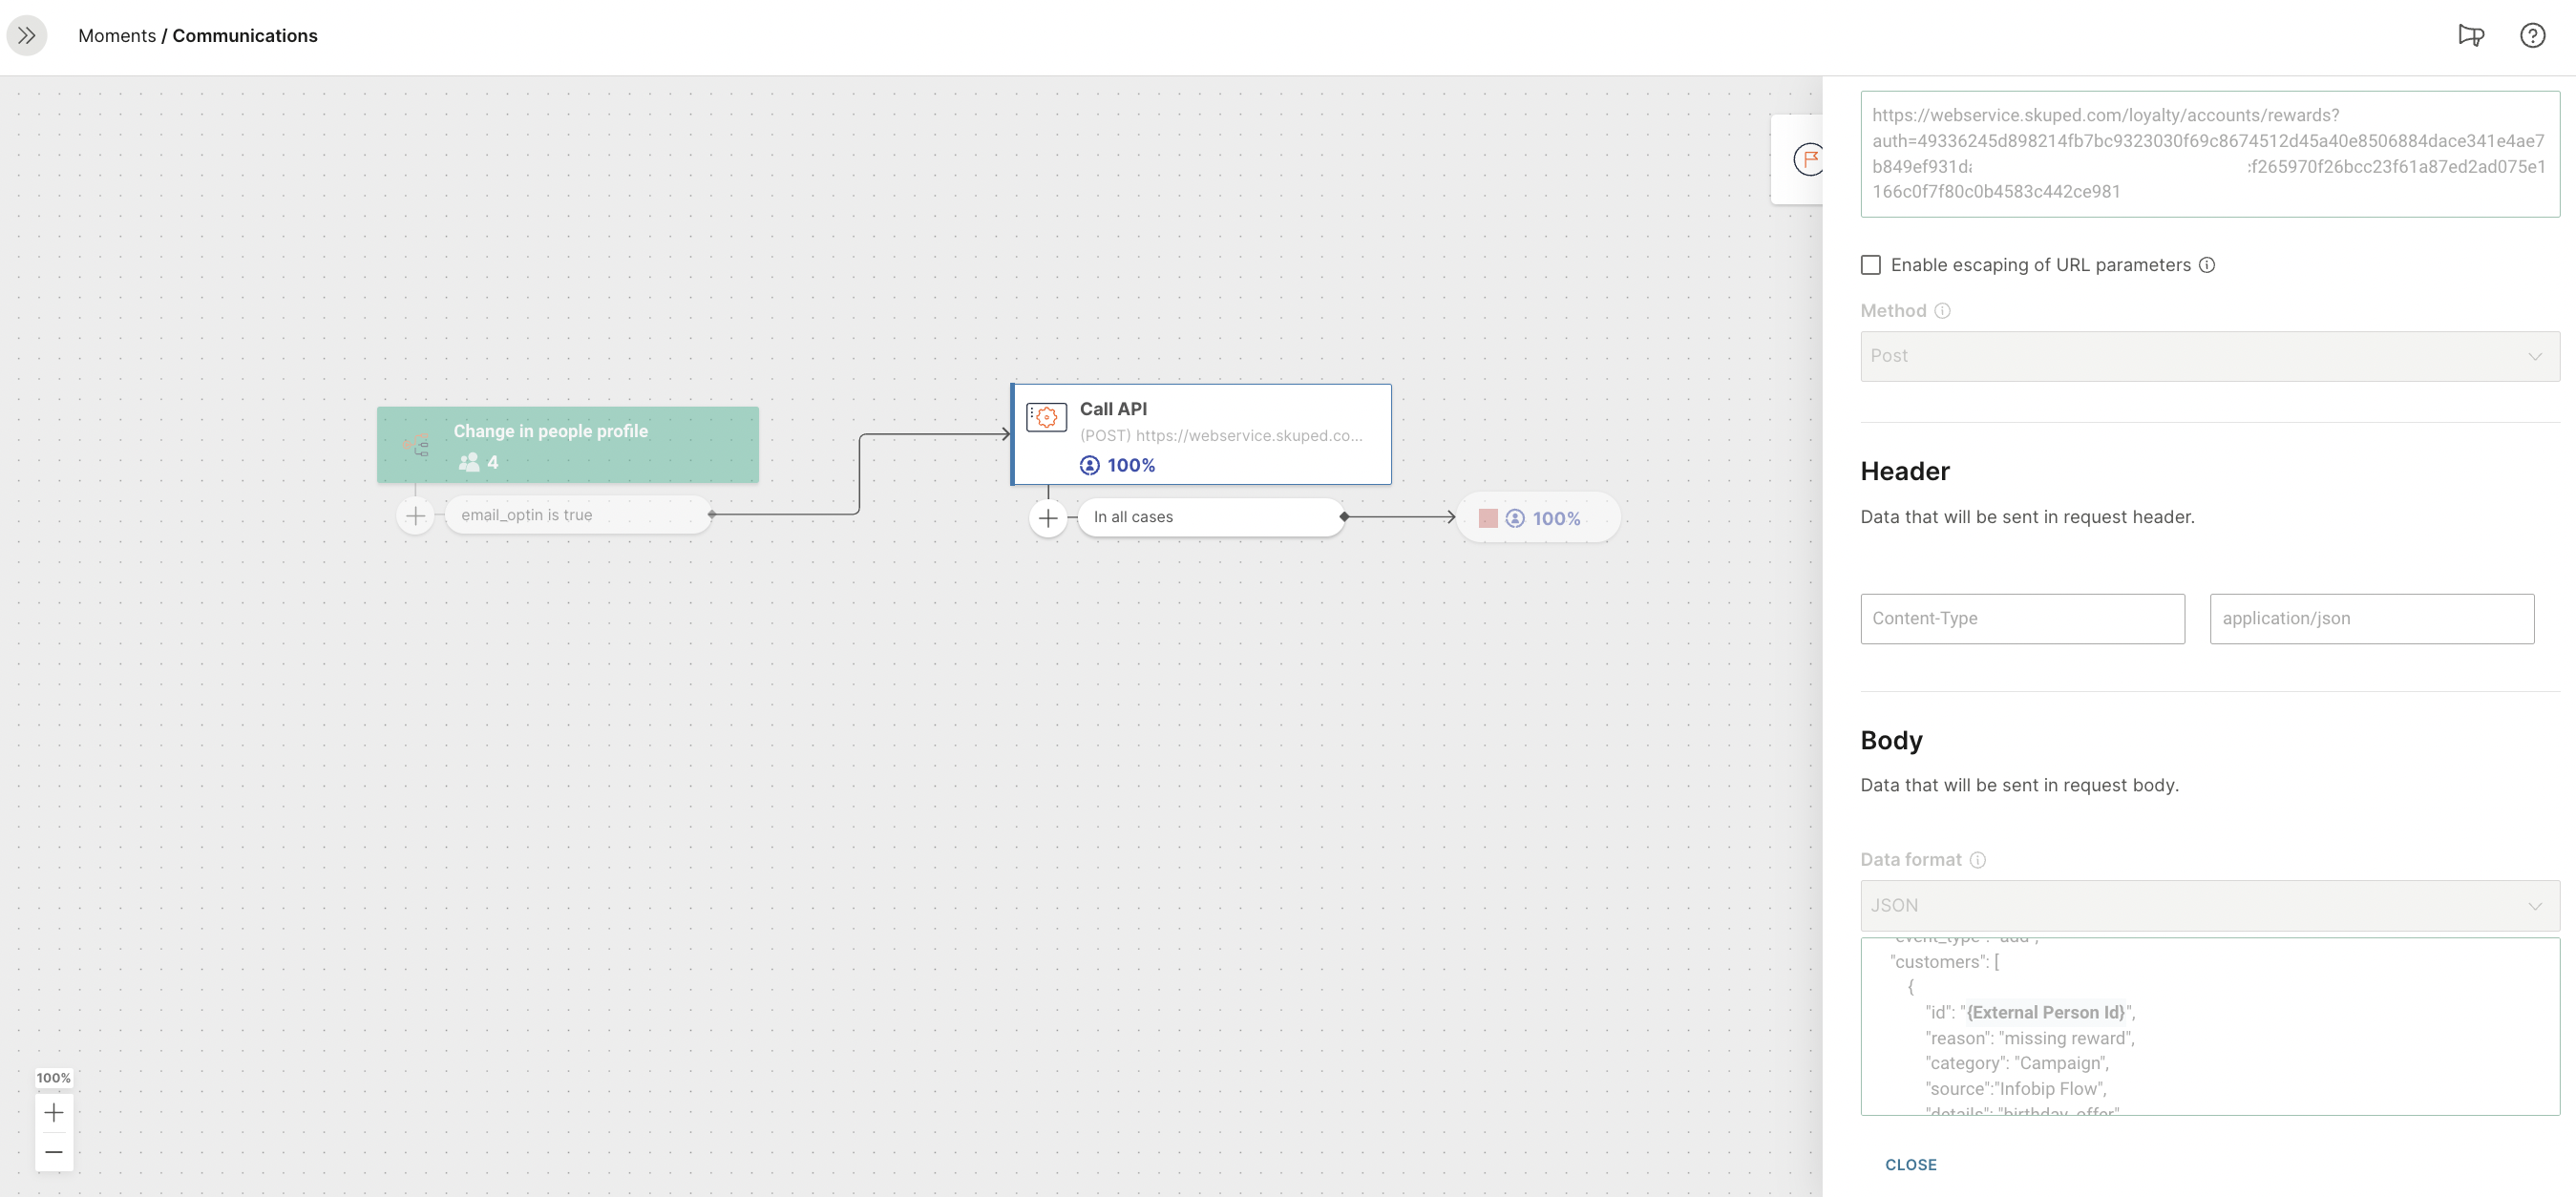Select the 'In all cases' condition pill
Screen dimensions: 2576x1197
(1210, 517)
